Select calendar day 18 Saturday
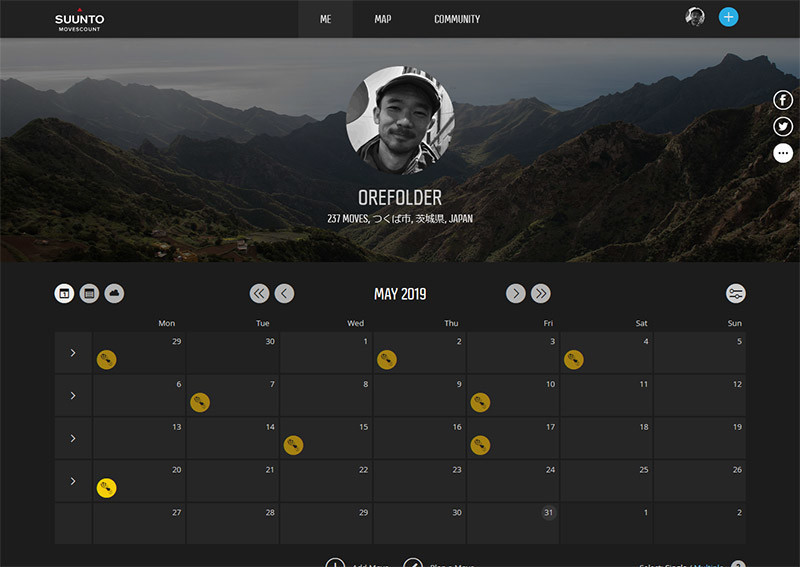 [x=607, y=438]
